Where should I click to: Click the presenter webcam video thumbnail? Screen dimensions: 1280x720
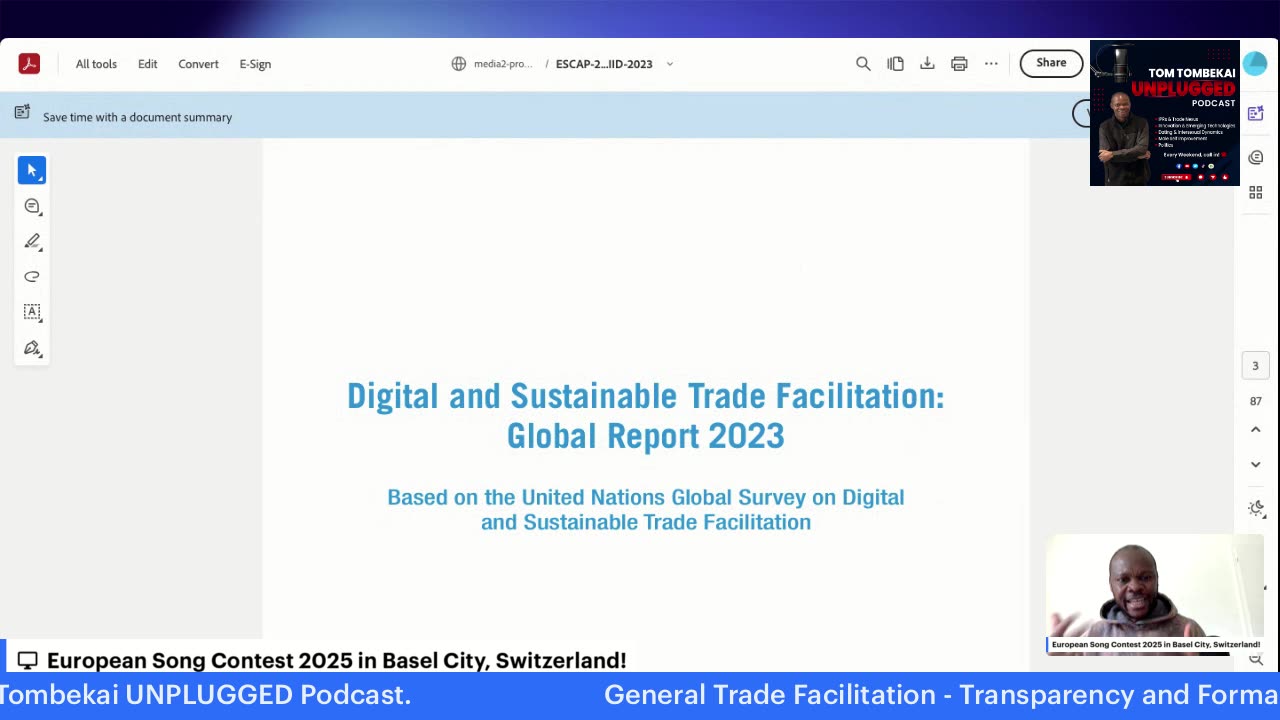tap(1155, 596)
